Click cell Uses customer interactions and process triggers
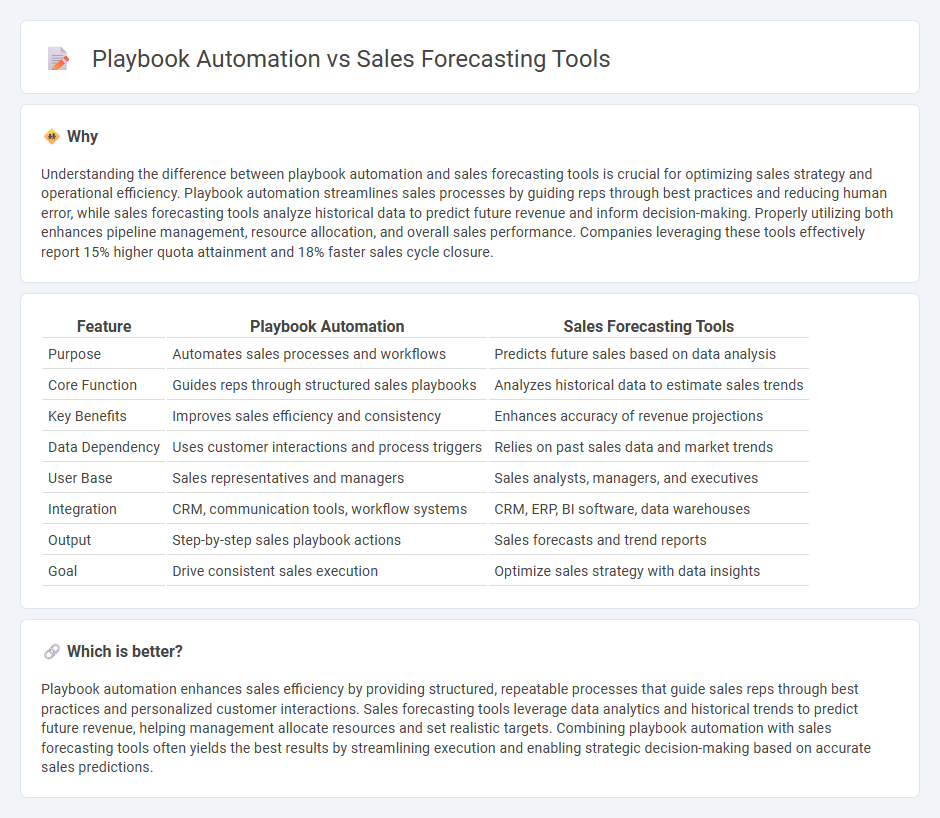Viewport: 940px width, 818px height. (x=327, y=447)
